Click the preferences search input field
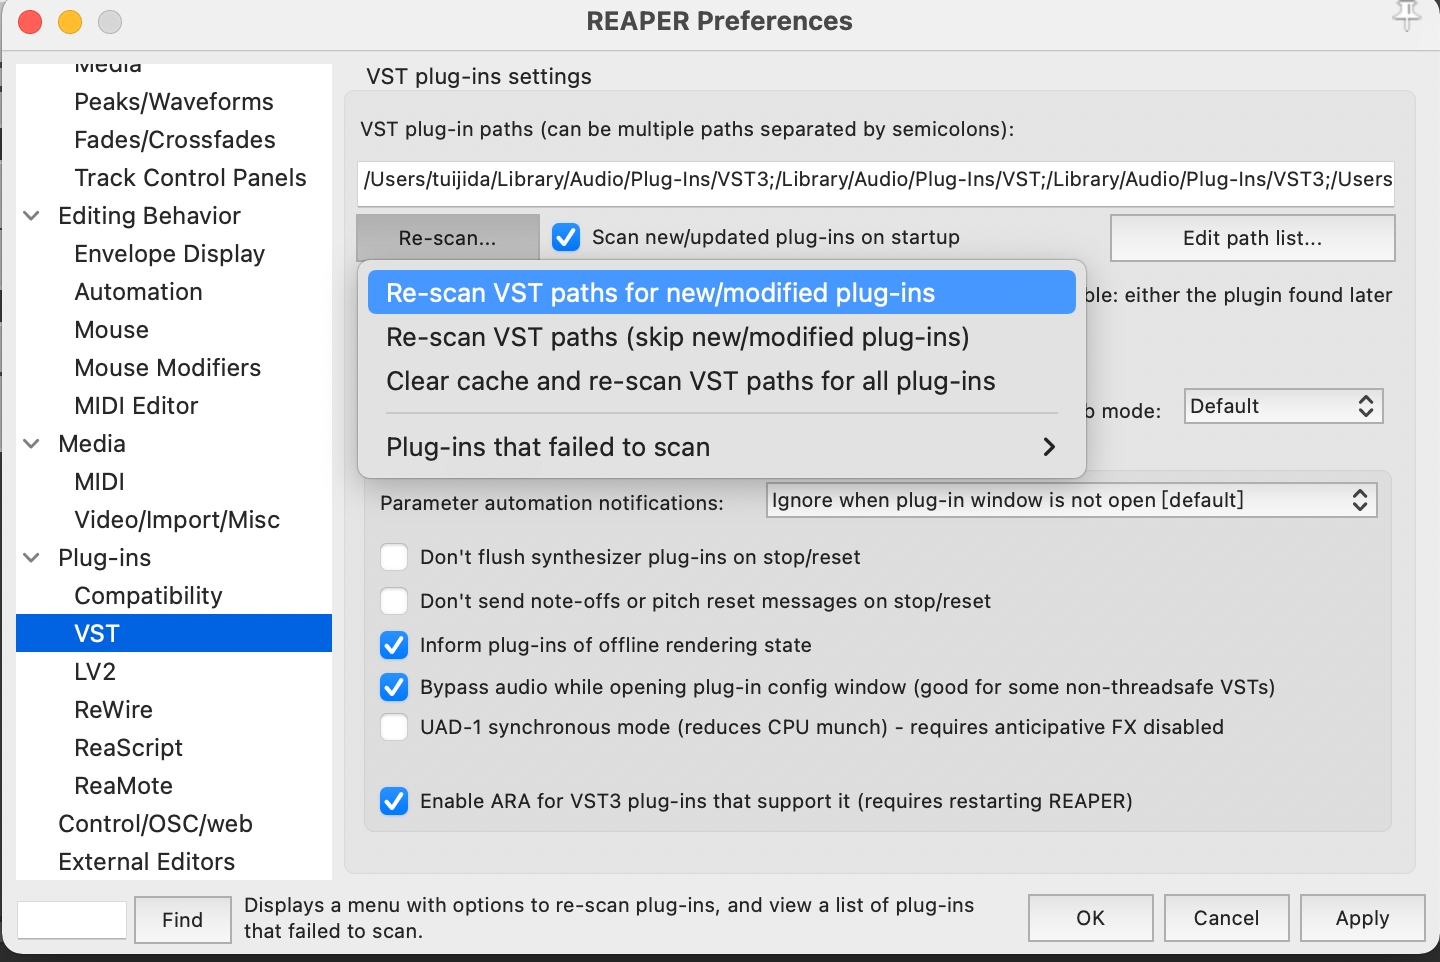The height and width of the screenshot is (962, 1440). point(72,920)
